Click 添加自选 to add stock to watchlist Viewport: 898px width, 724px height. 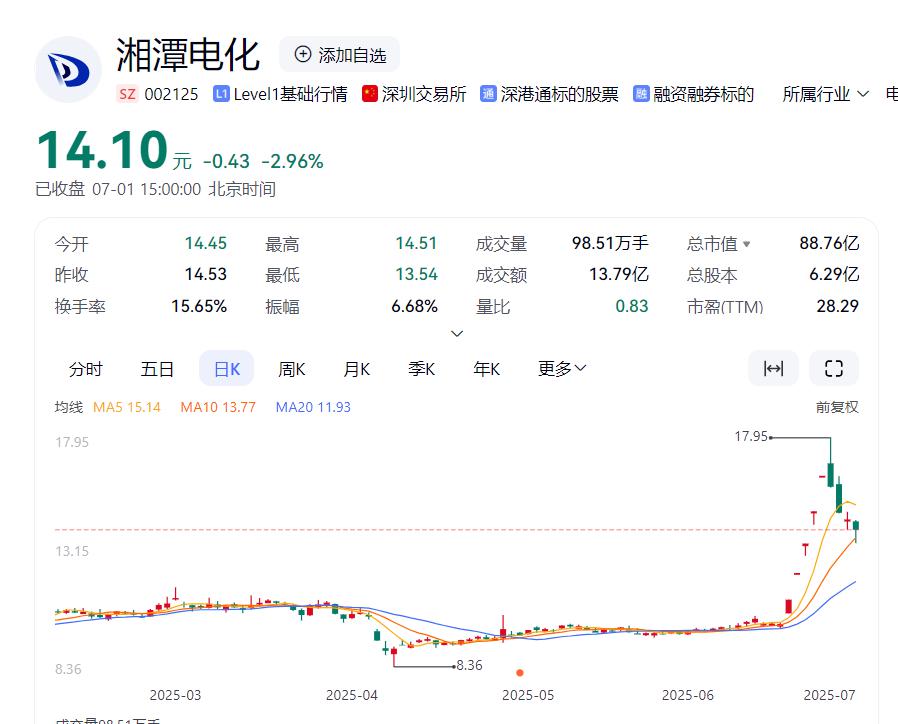coord(340,55)
